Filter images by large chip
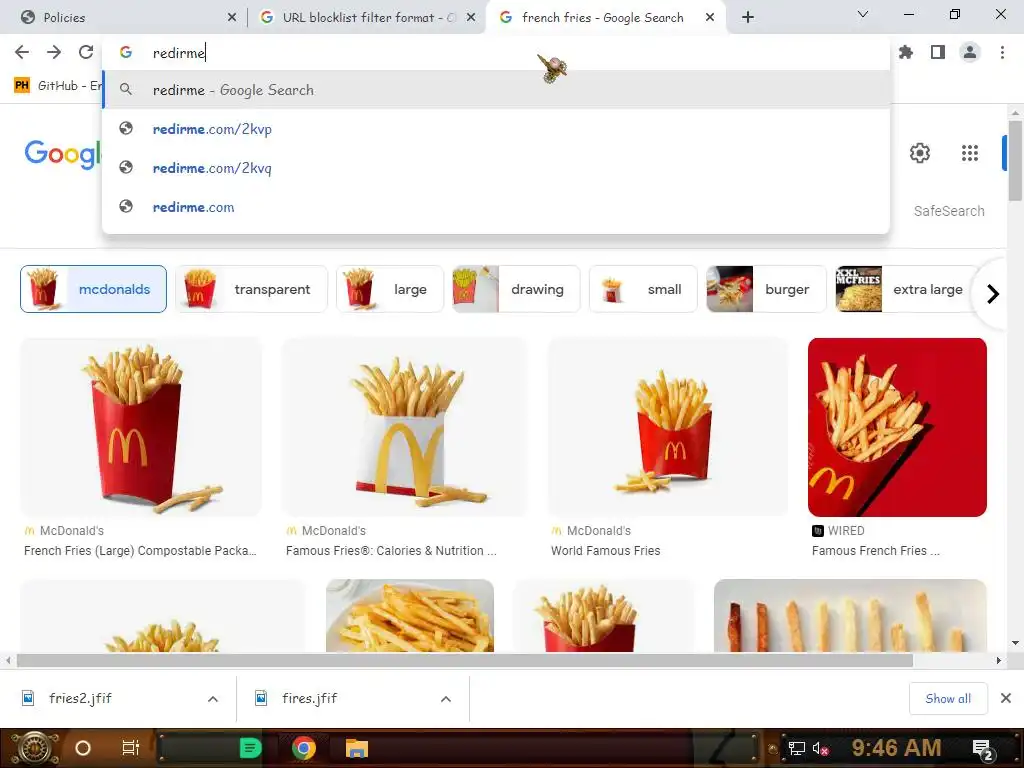The height and width of the screenshot is (768, 1024). click(390, 289)
